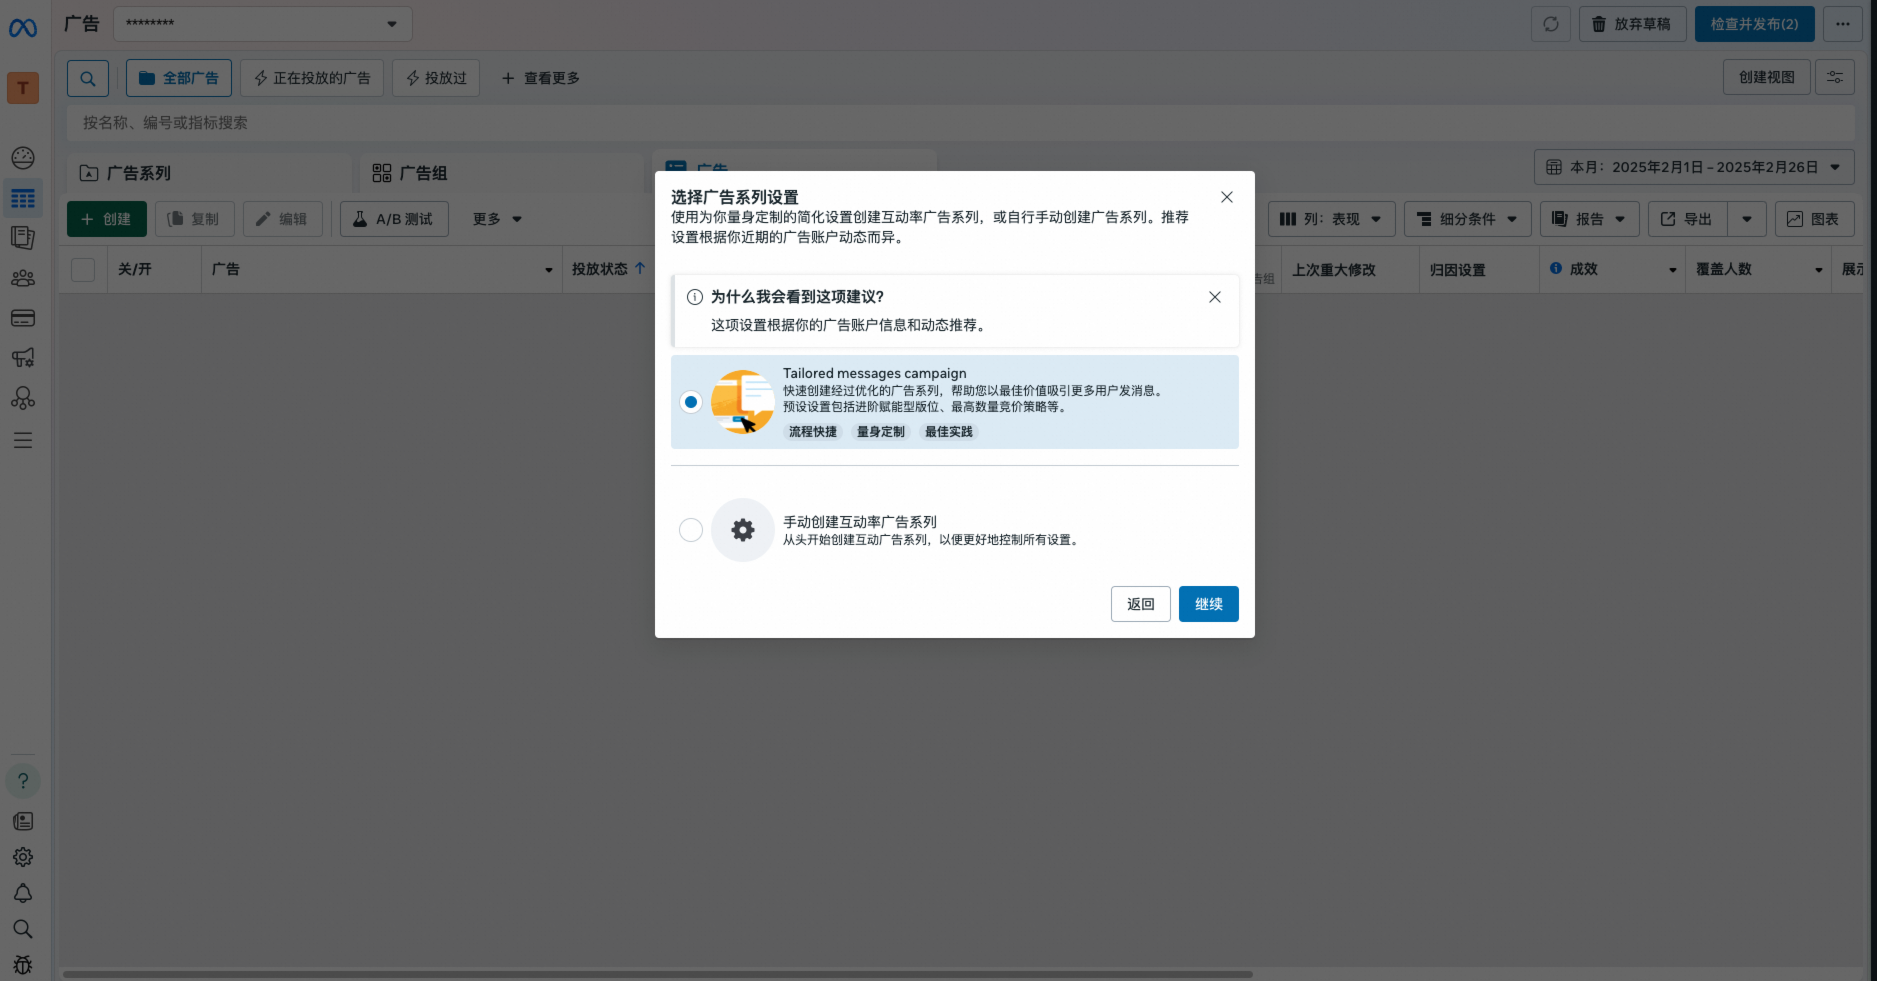Click the refresh icon in top bar
Image resolution: width=1877 pixels, height=981 pixels.
pyautogui.click(x=1551, y=24)
